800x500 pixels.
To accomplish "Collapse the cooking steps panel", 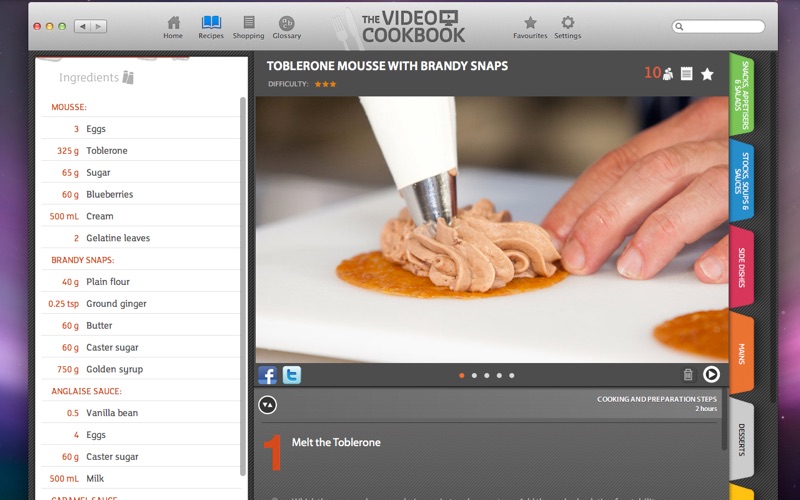I will tap(267, 405).
